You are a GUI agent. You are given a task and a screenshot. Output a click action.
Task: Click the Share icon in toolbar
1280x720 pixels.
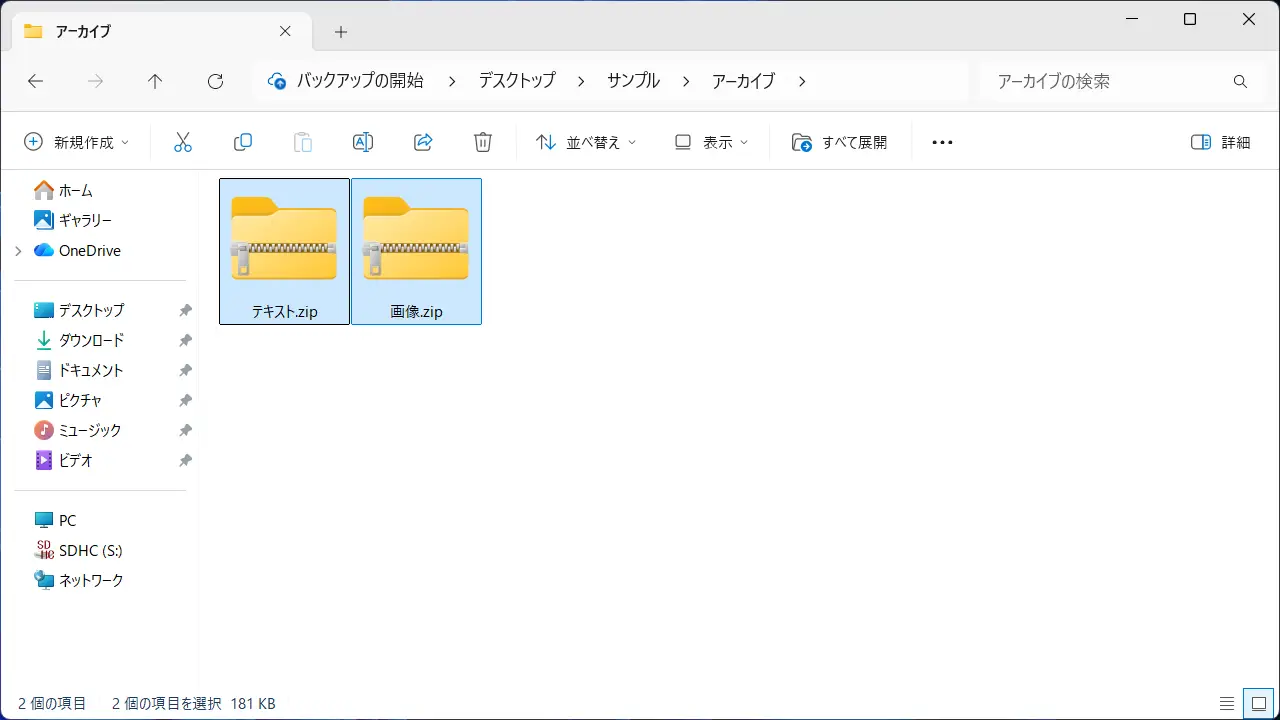pos(423,142)
